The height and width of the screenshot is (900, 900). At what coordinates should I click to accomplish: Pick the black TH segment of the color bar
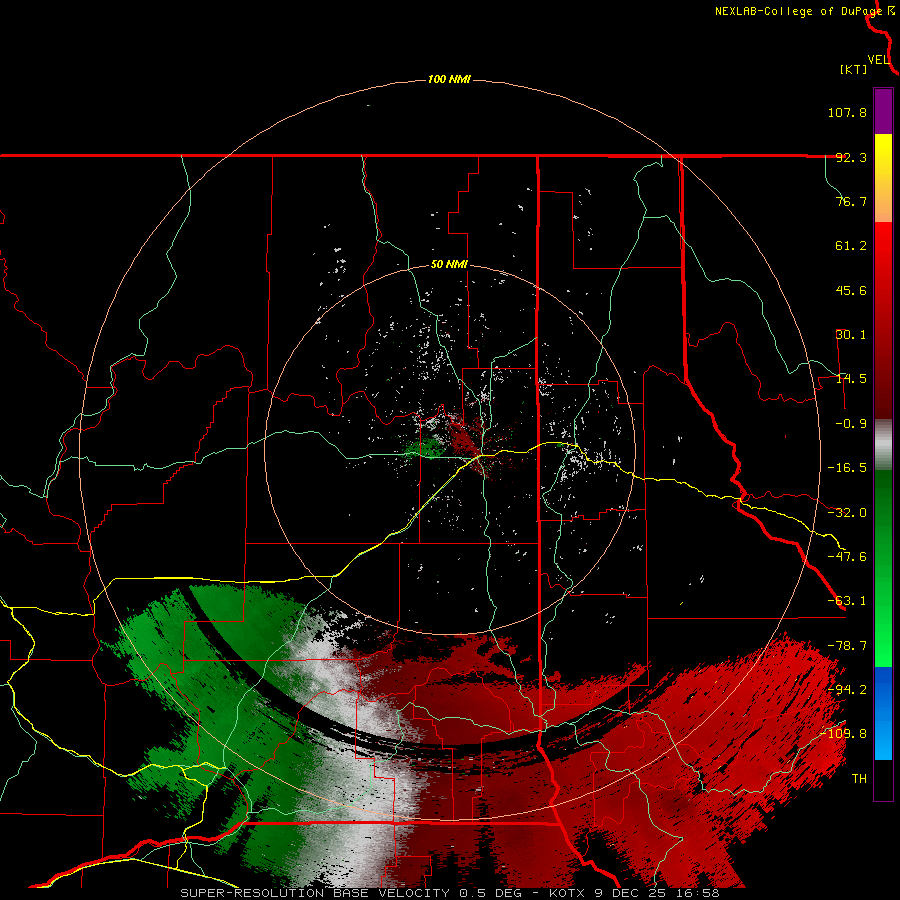(x=883, y=779)
